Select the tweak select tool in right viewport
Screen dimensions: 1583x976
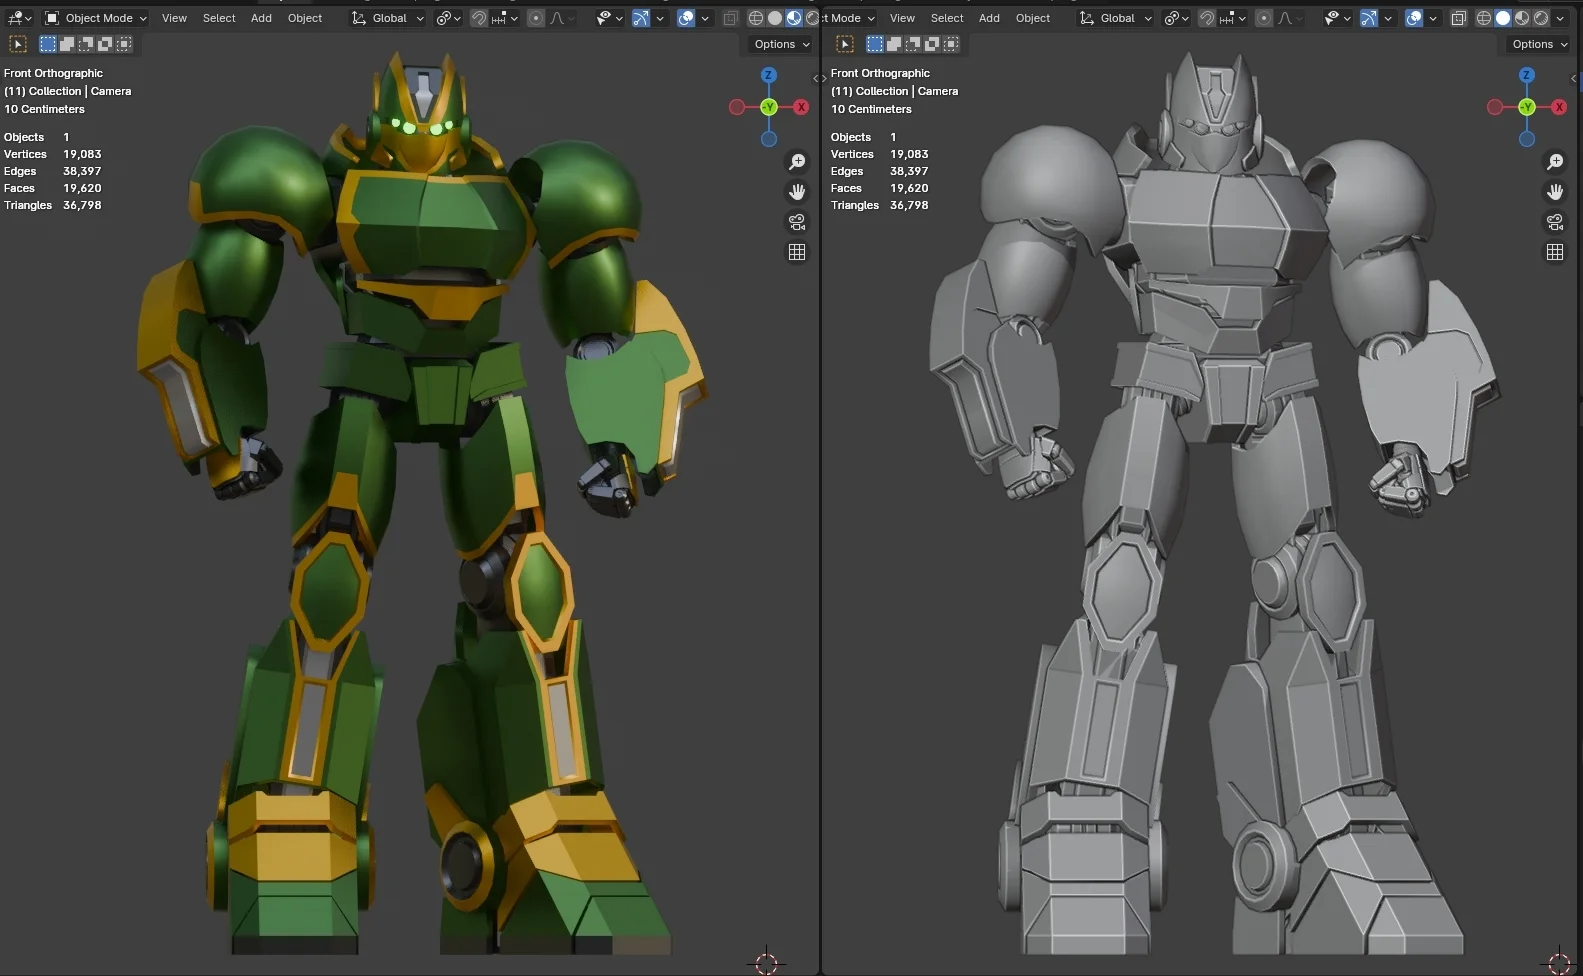coord(845,44)
